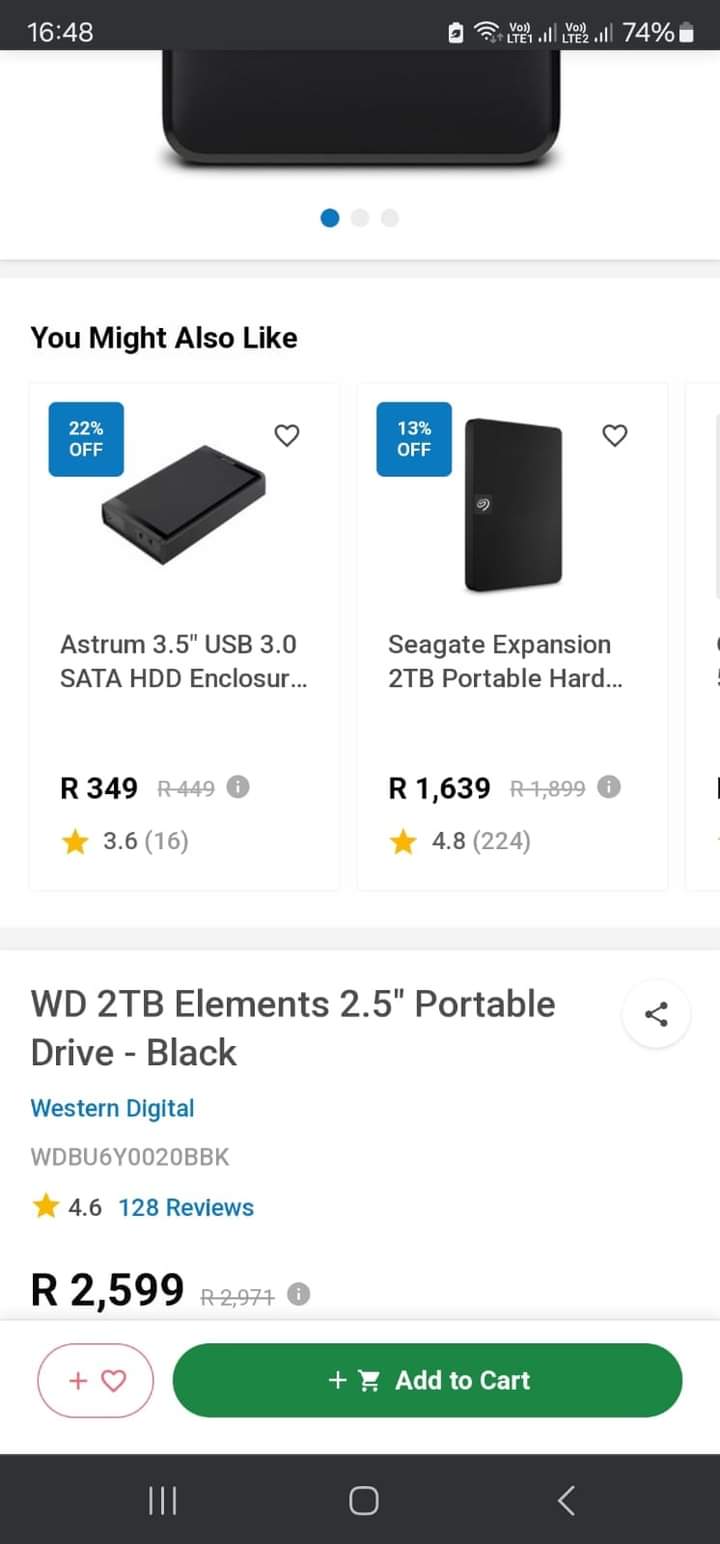The height and width of the screenshot is (1544, 720).
Task: Add Astrum HDD Enclosure to wishlist
Action: point(287,435)
